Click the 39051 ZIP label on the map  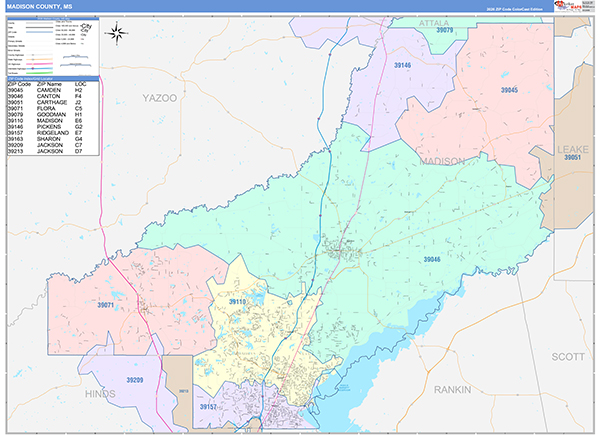click(x=572, y=157)
